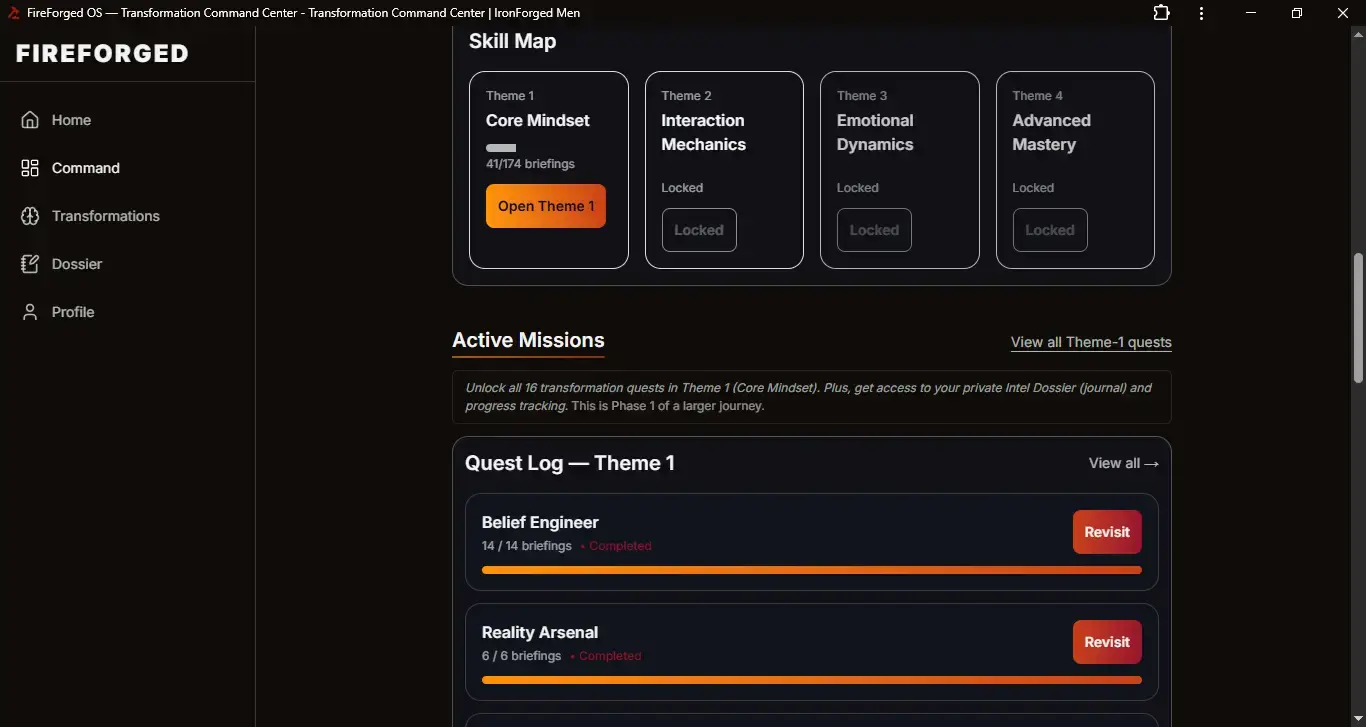Click the page's vertical scrollbar thumb
The image size is (1366, 727).
tap(1357, 318)
